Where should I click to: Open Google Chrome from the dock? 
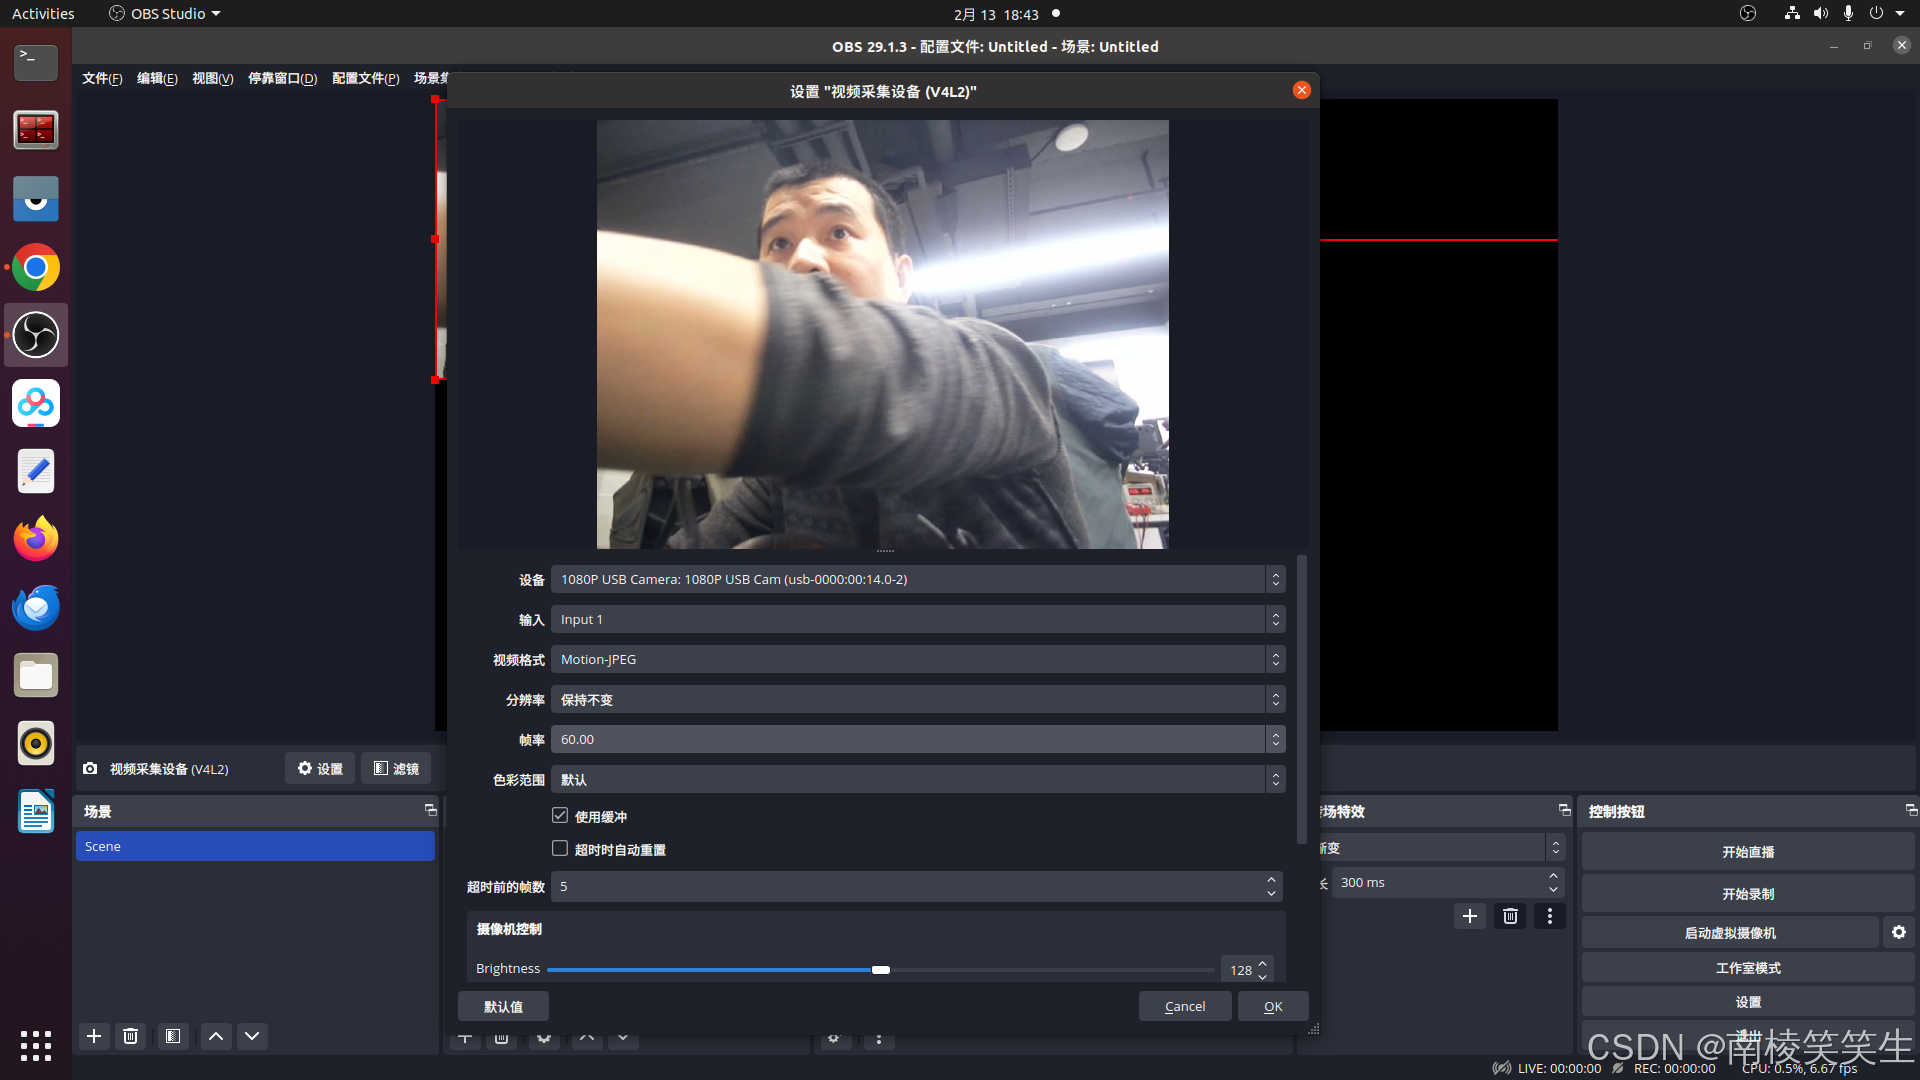36,268
